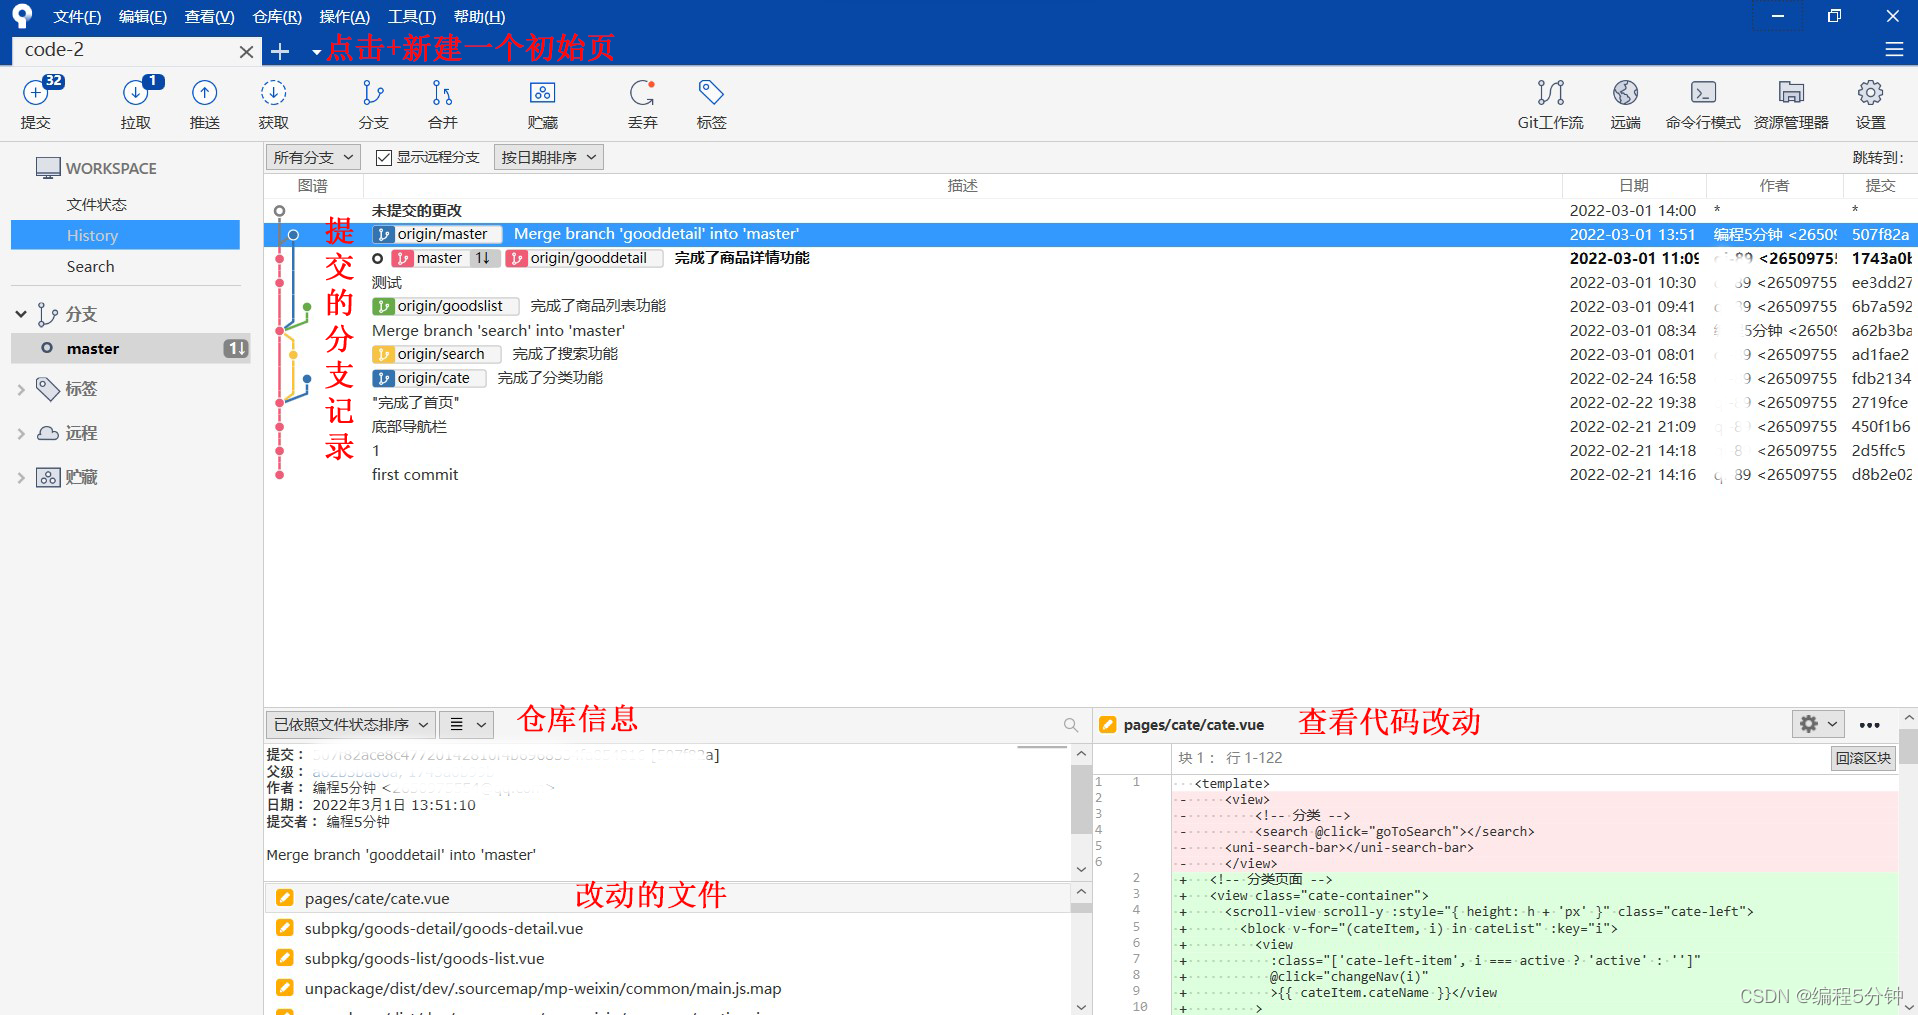Click the 提交 (Commit) toolbar icon
1918x1015 pixels.
click(36, 102)
